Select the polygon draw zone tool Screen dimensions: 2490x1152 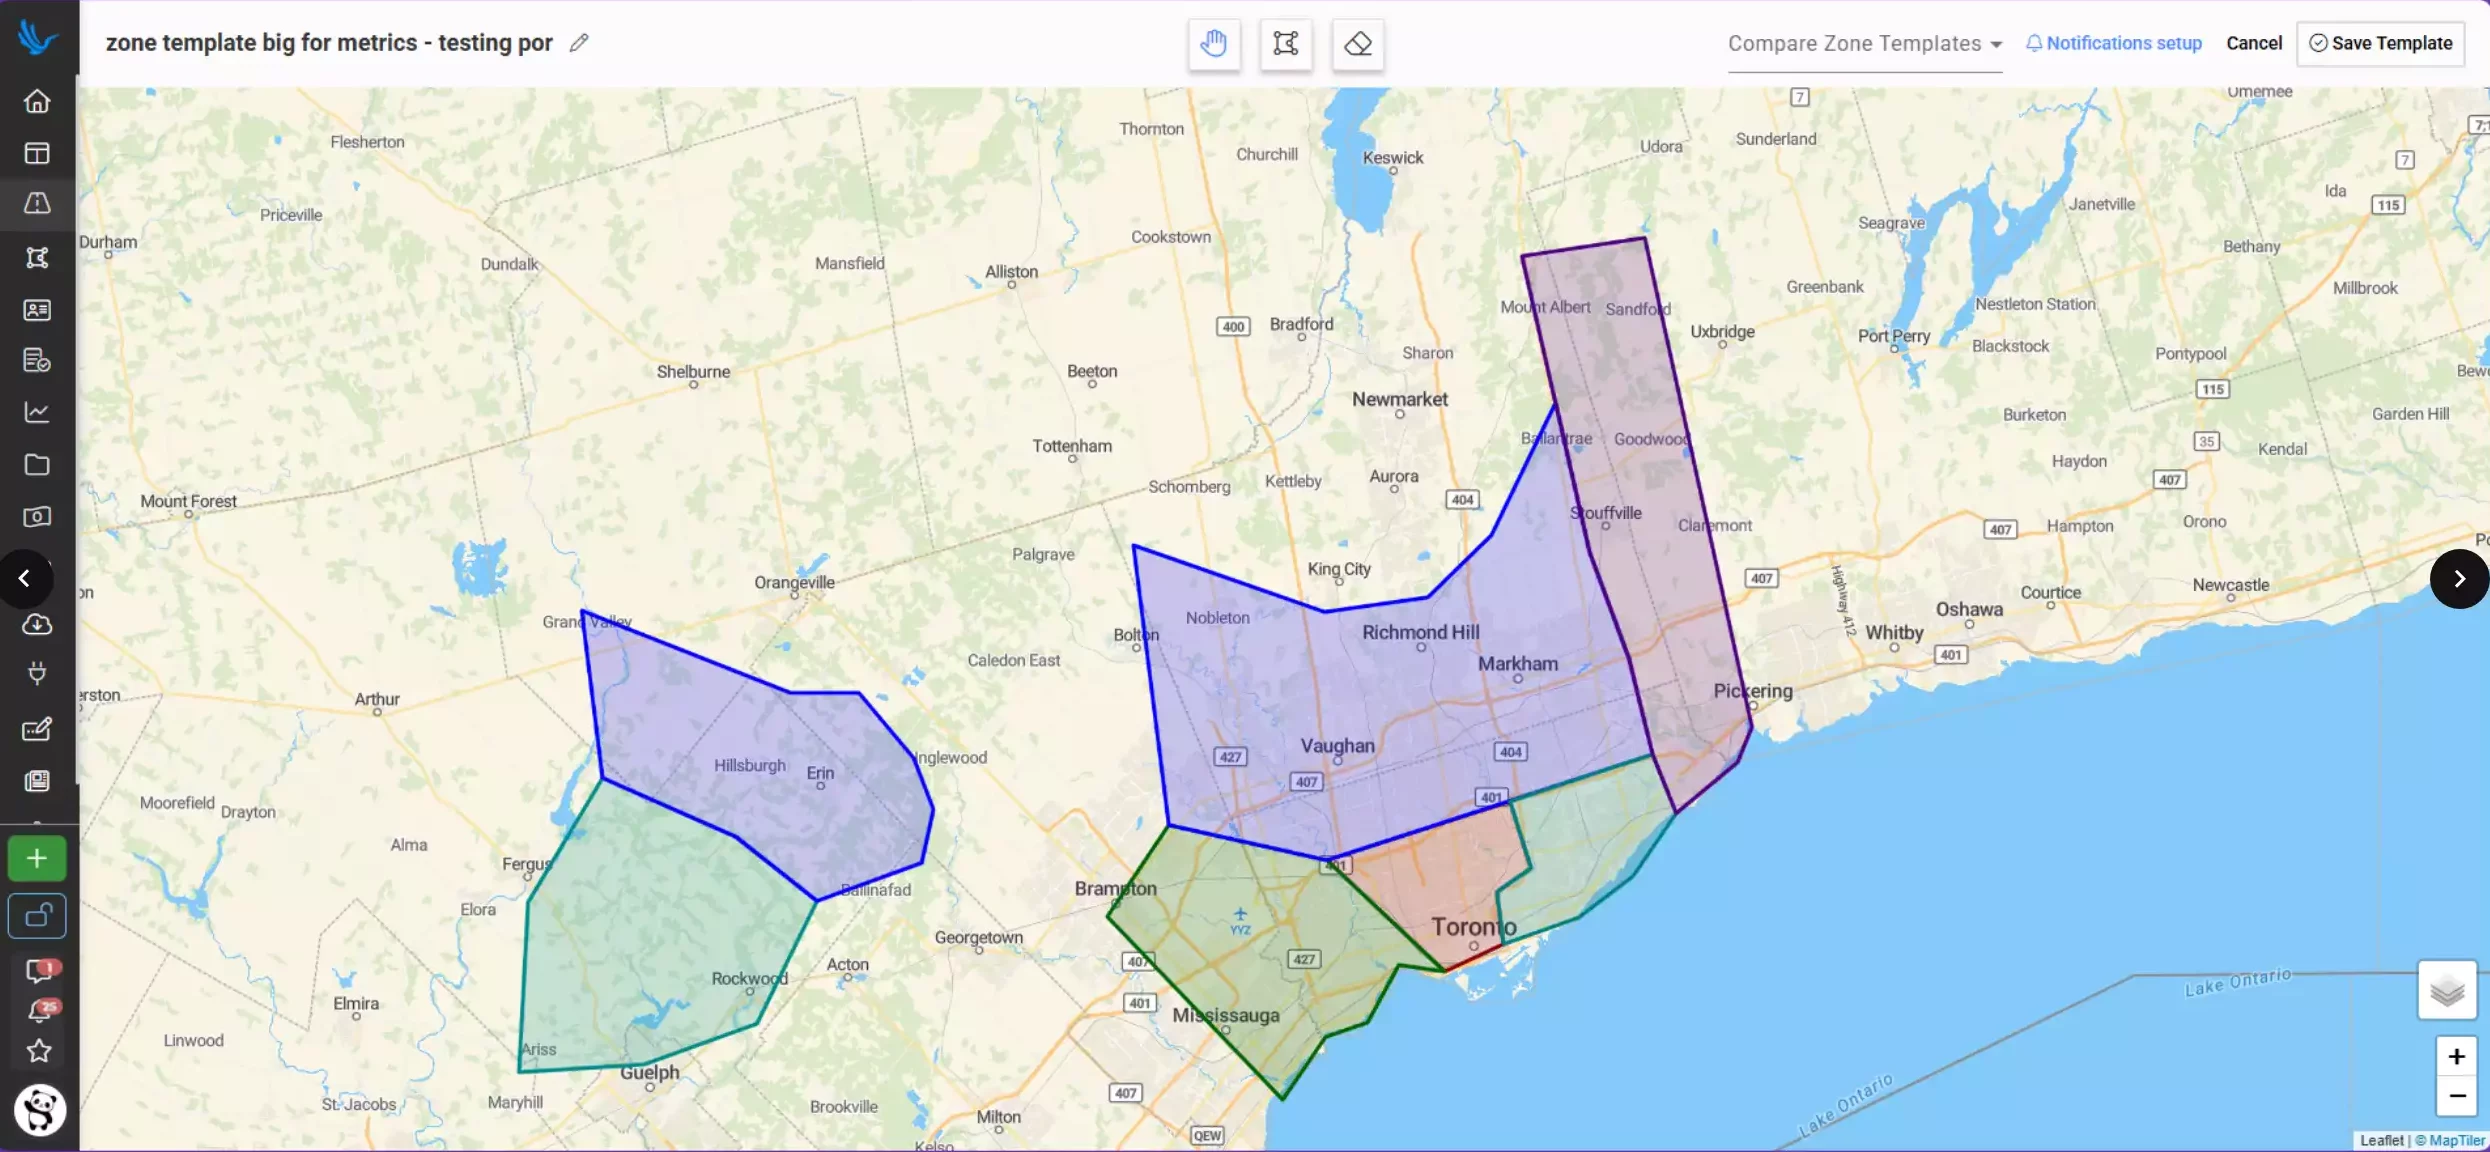tap(1285, 44)
